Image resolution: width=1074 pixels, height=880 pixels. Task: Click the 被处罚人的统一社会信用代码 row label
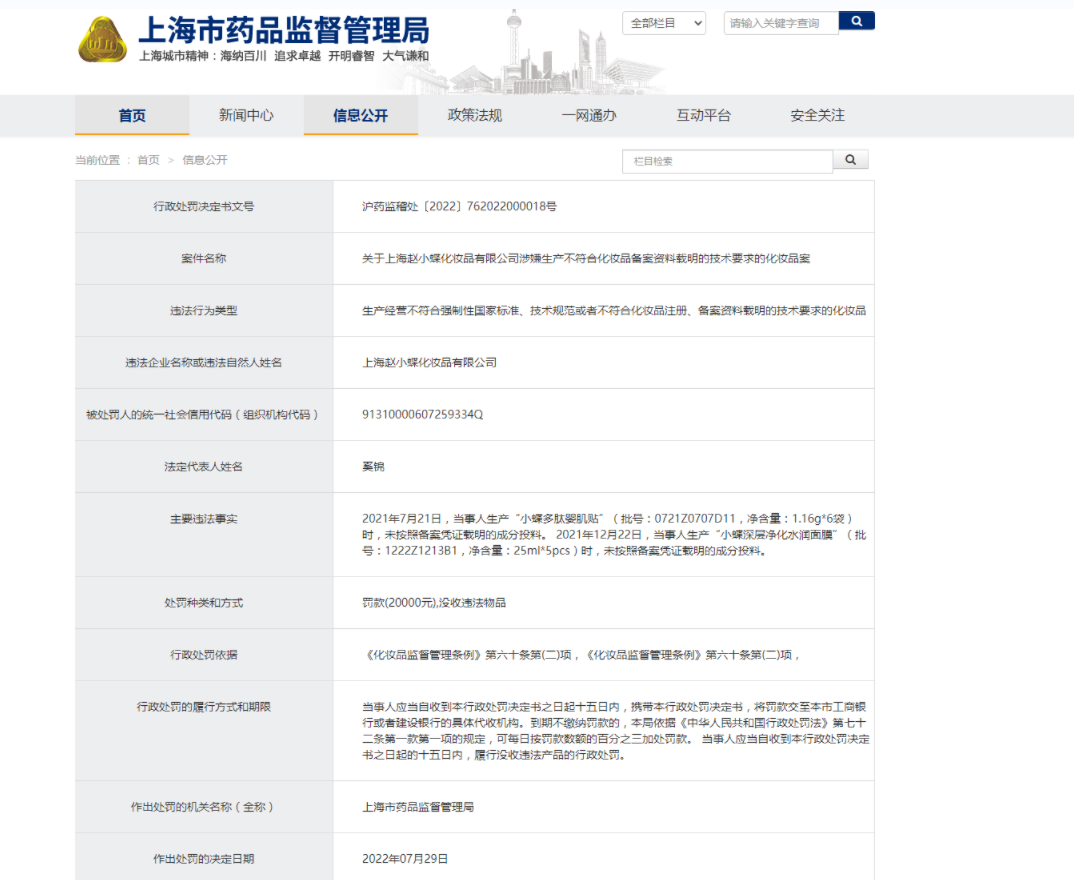pyautogui.click(x=203, y=415)
